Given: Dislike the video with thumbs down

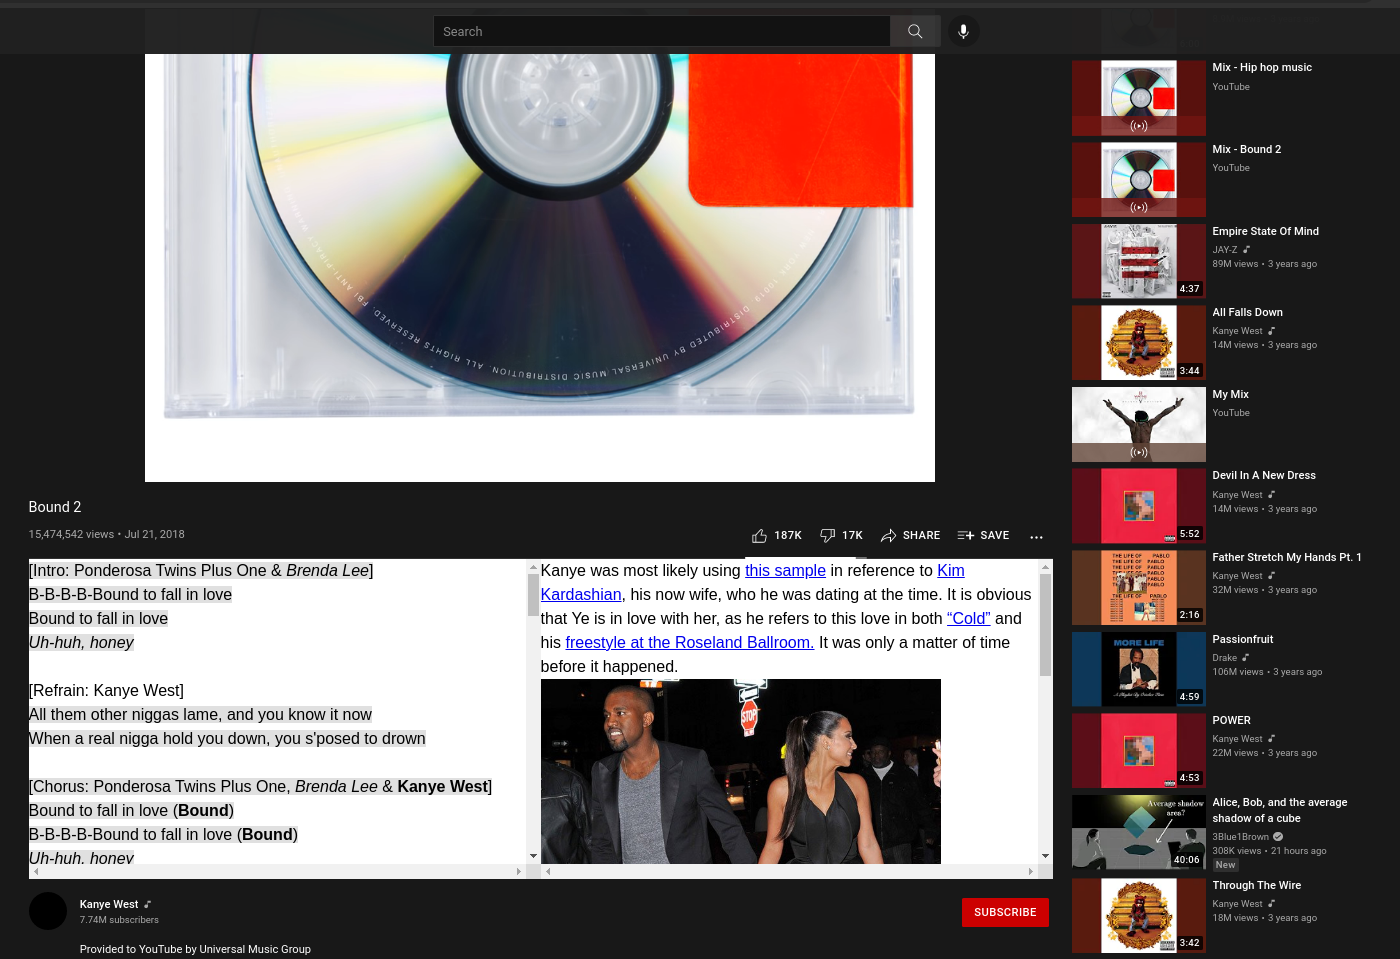Looking at the screenshot, I should [841, 536].
